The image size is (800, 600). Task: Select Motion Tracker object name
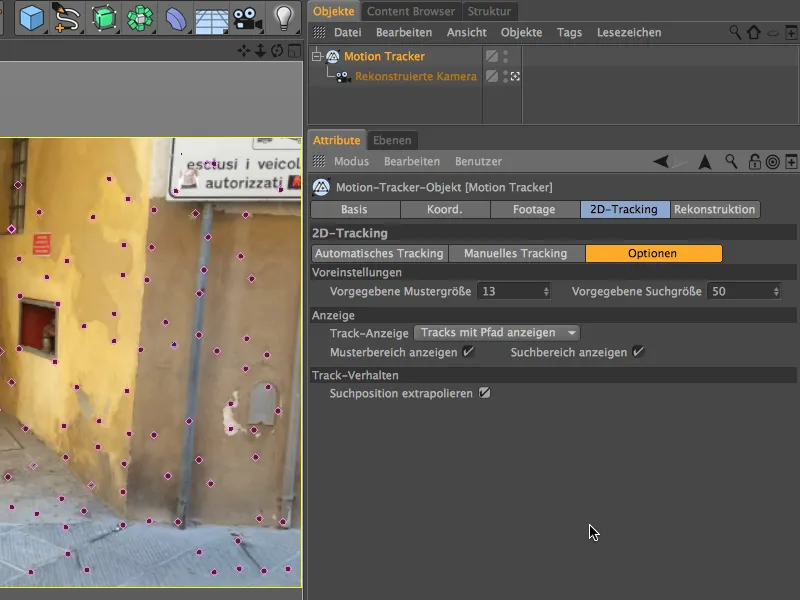point(384,56)
